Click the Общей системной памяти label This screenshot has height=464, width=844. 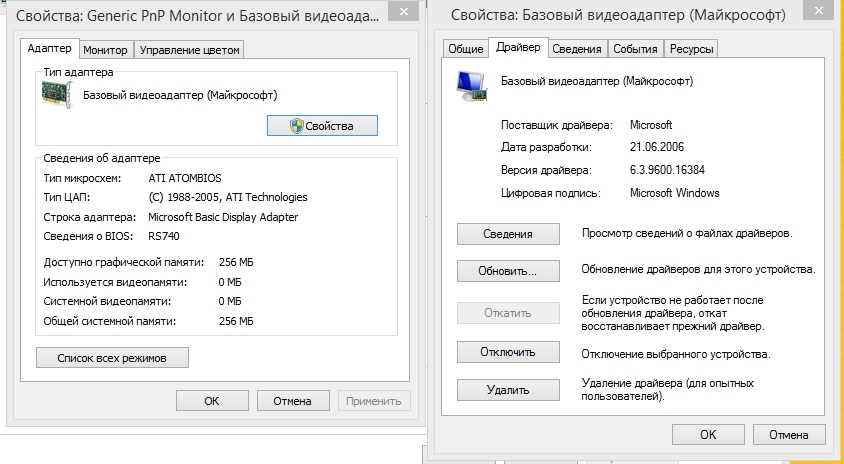click(110, 321)
